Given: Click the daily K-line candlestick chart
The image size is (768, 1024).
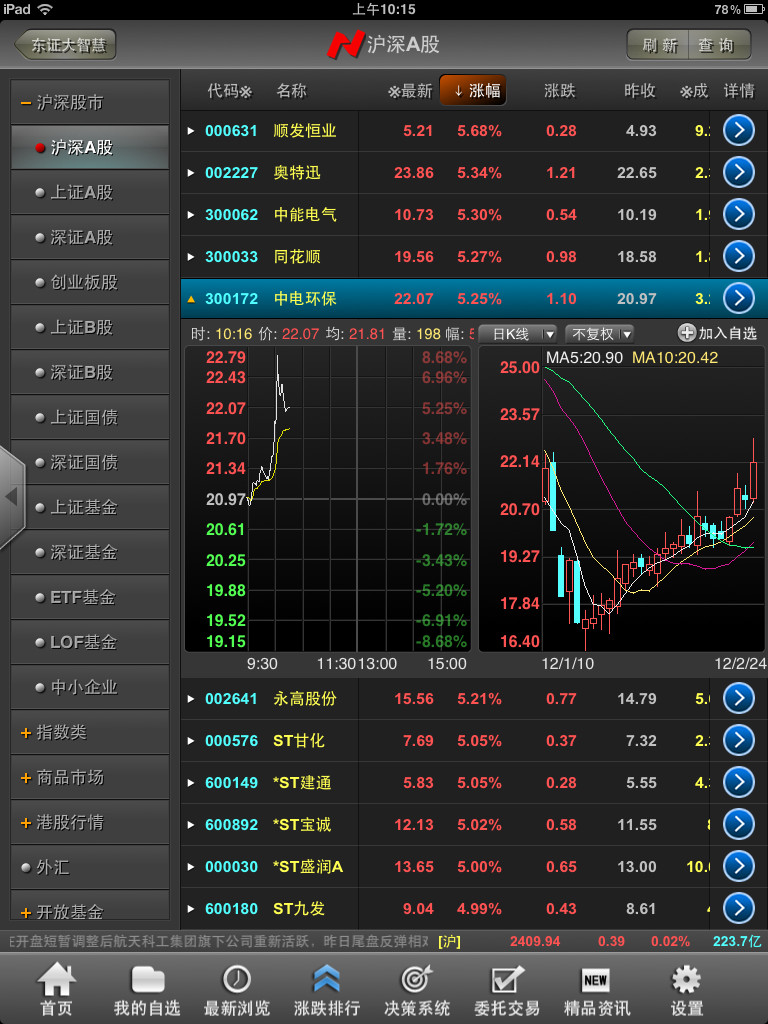Looking at the screenshot, I should (x=622, y=499).
